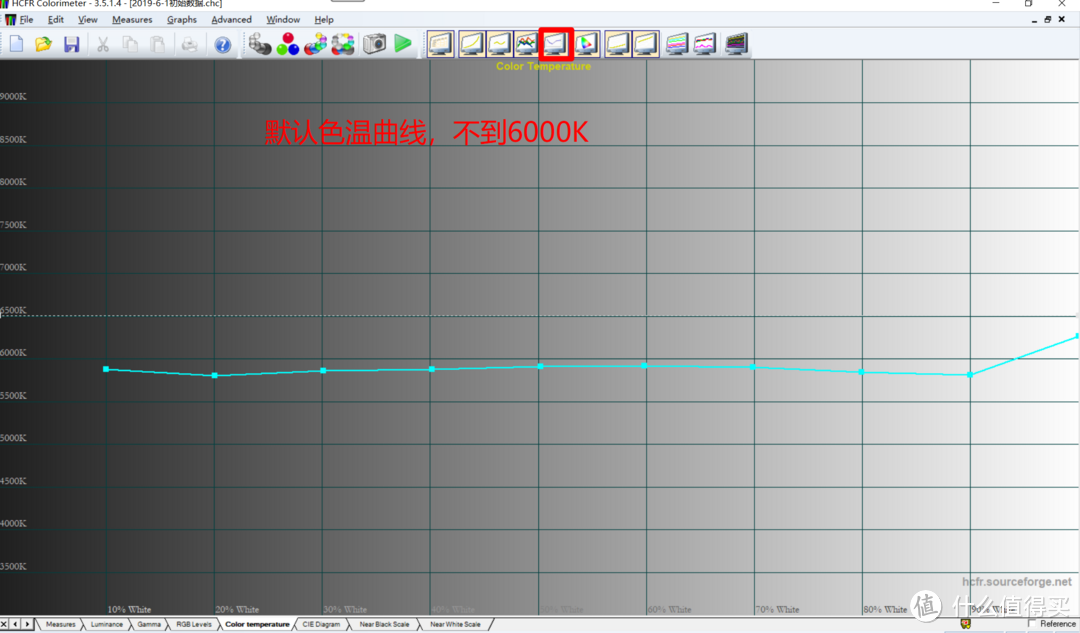The height and width of the screenshot is (633, 1080).
Task: Click the camera sensor icon
Action: (374, 44)
